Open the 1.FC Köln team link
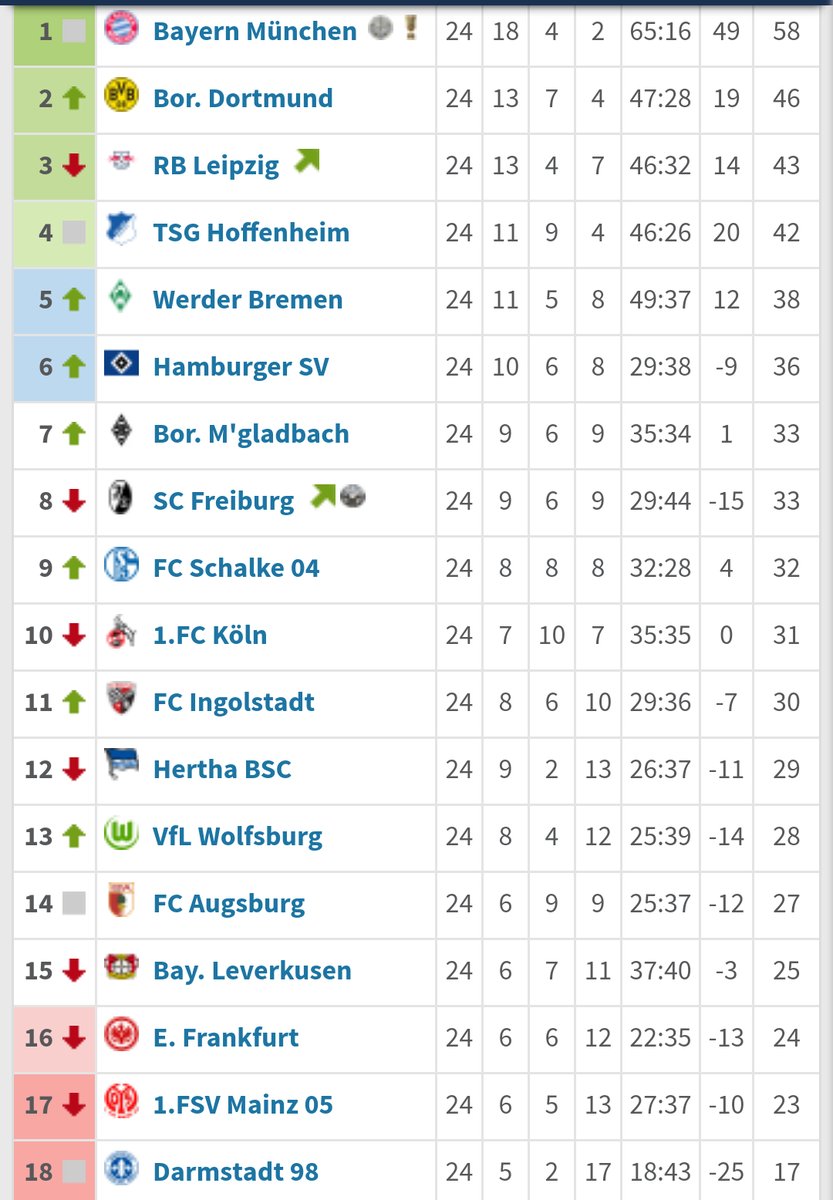The width and height of the screenshot is (833, 1200). pos(210,635)
